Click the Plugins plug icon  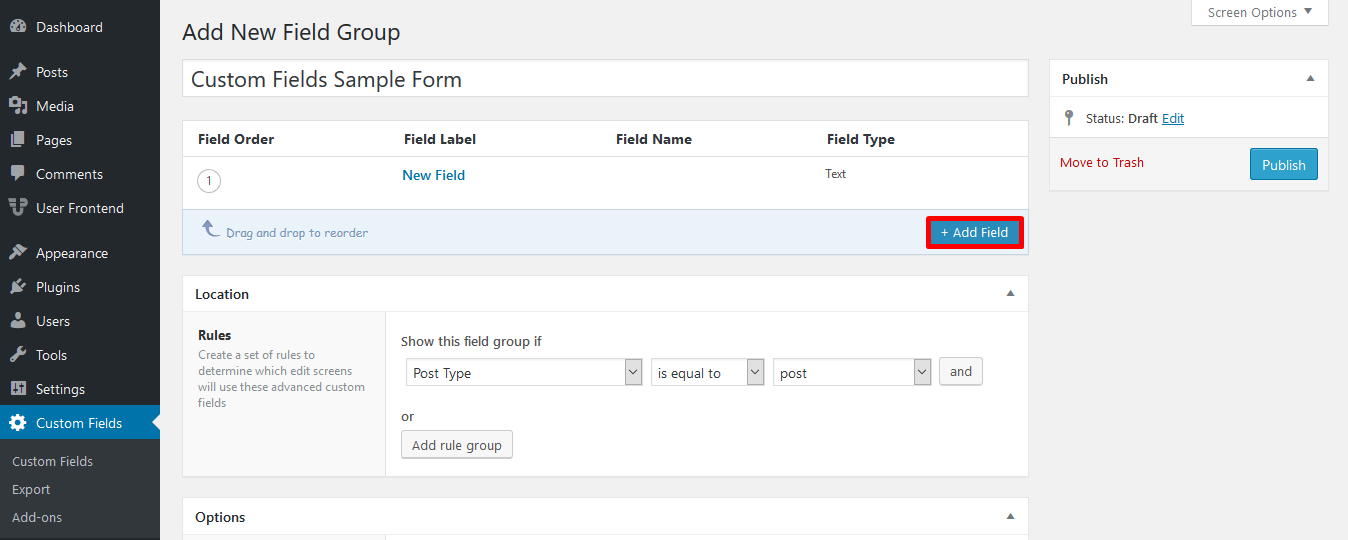click(x=18, y=287)
